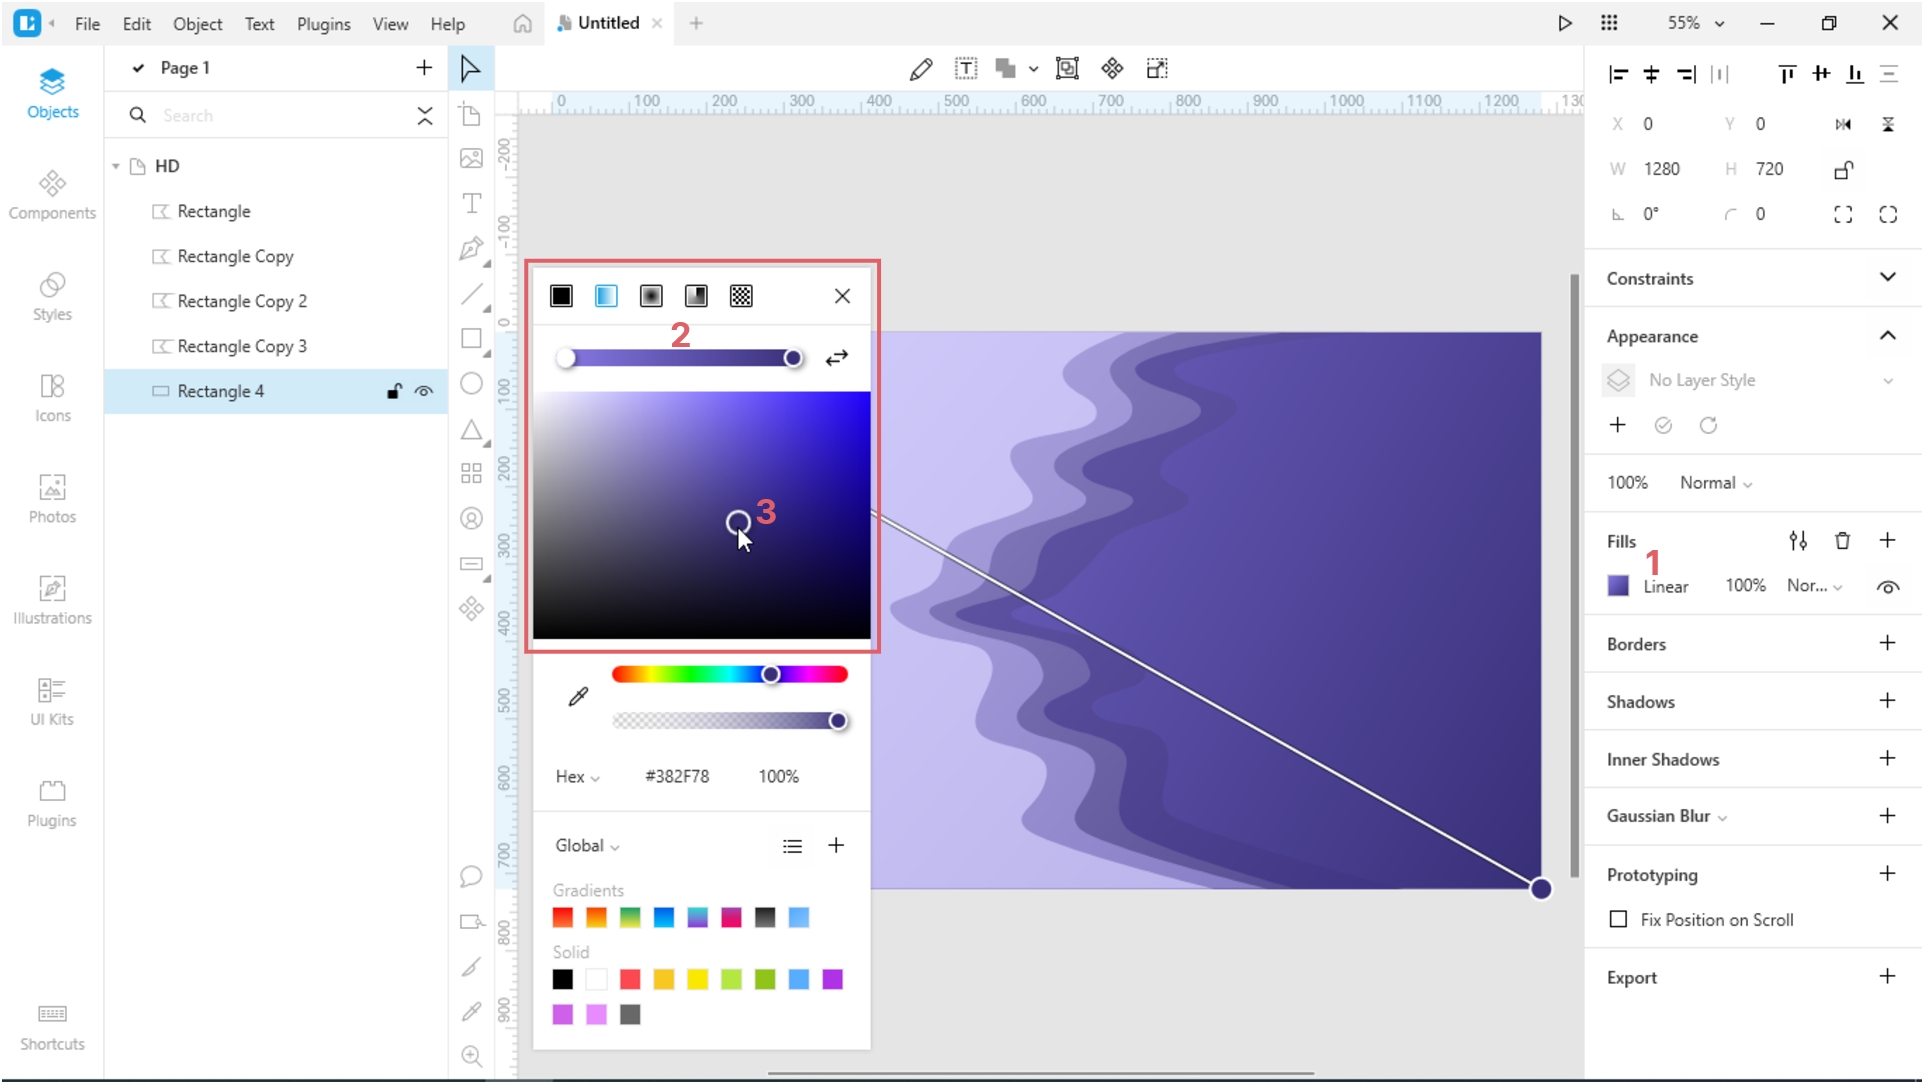This screenshot has width=1924, height=1084.
Task: Close the color picker popup
Action: (842, 296)
